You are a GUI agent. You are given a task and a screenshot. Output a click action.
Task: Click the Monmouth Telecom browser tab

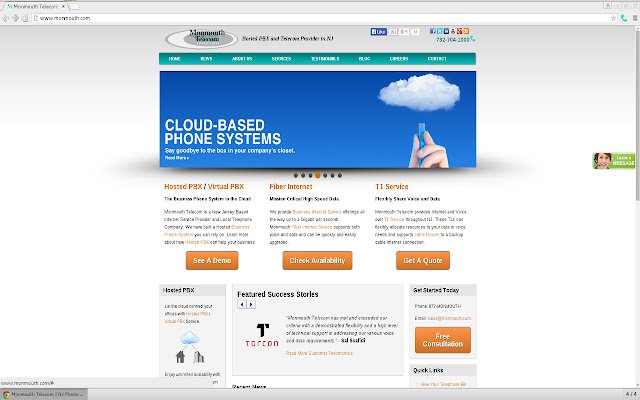pos(36,7)
